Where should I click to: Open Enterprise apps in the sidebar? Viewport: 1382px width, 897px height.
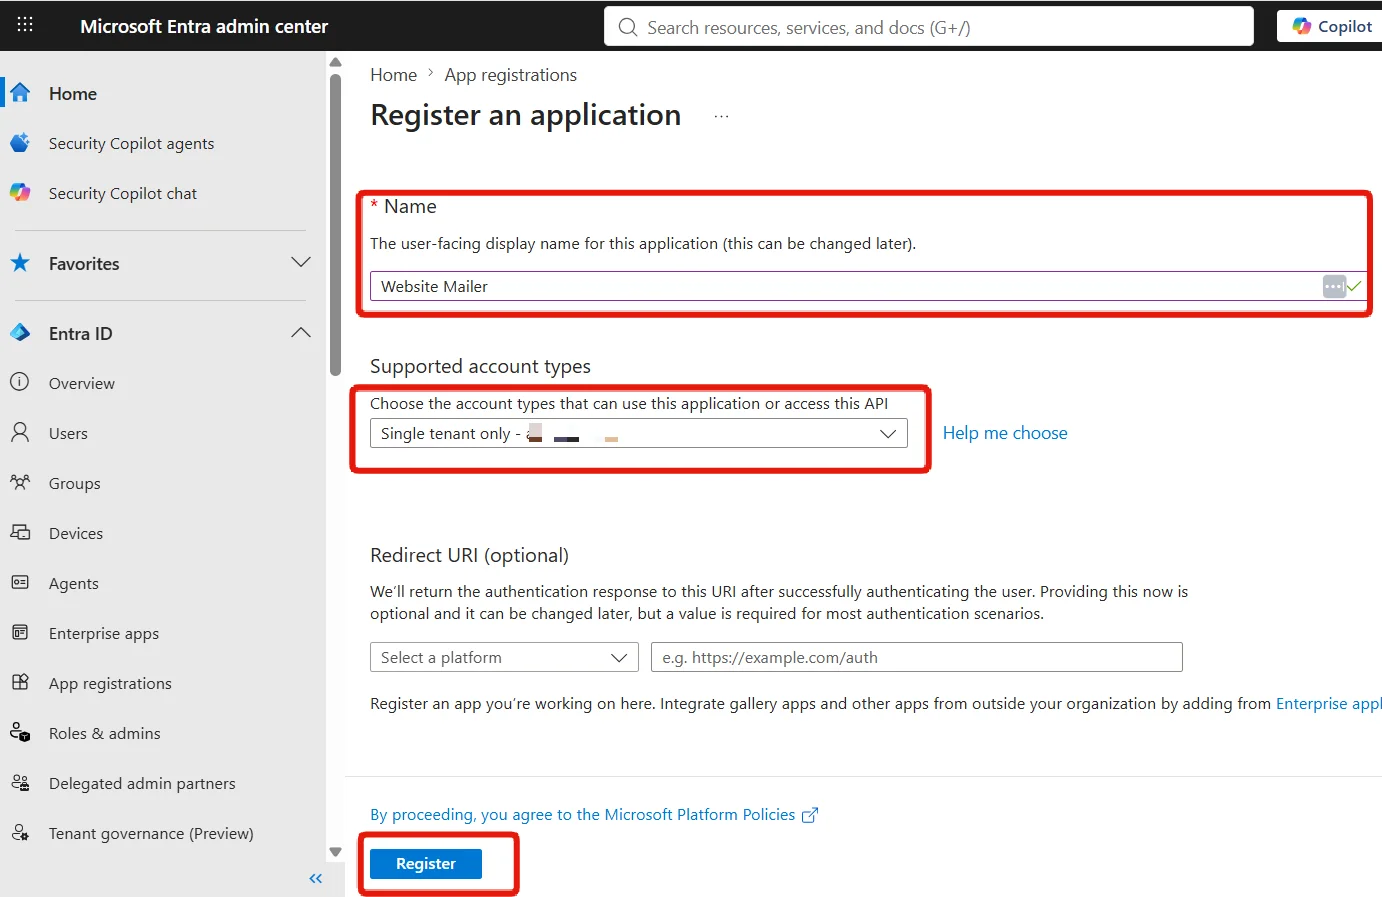tap(104, 633)
